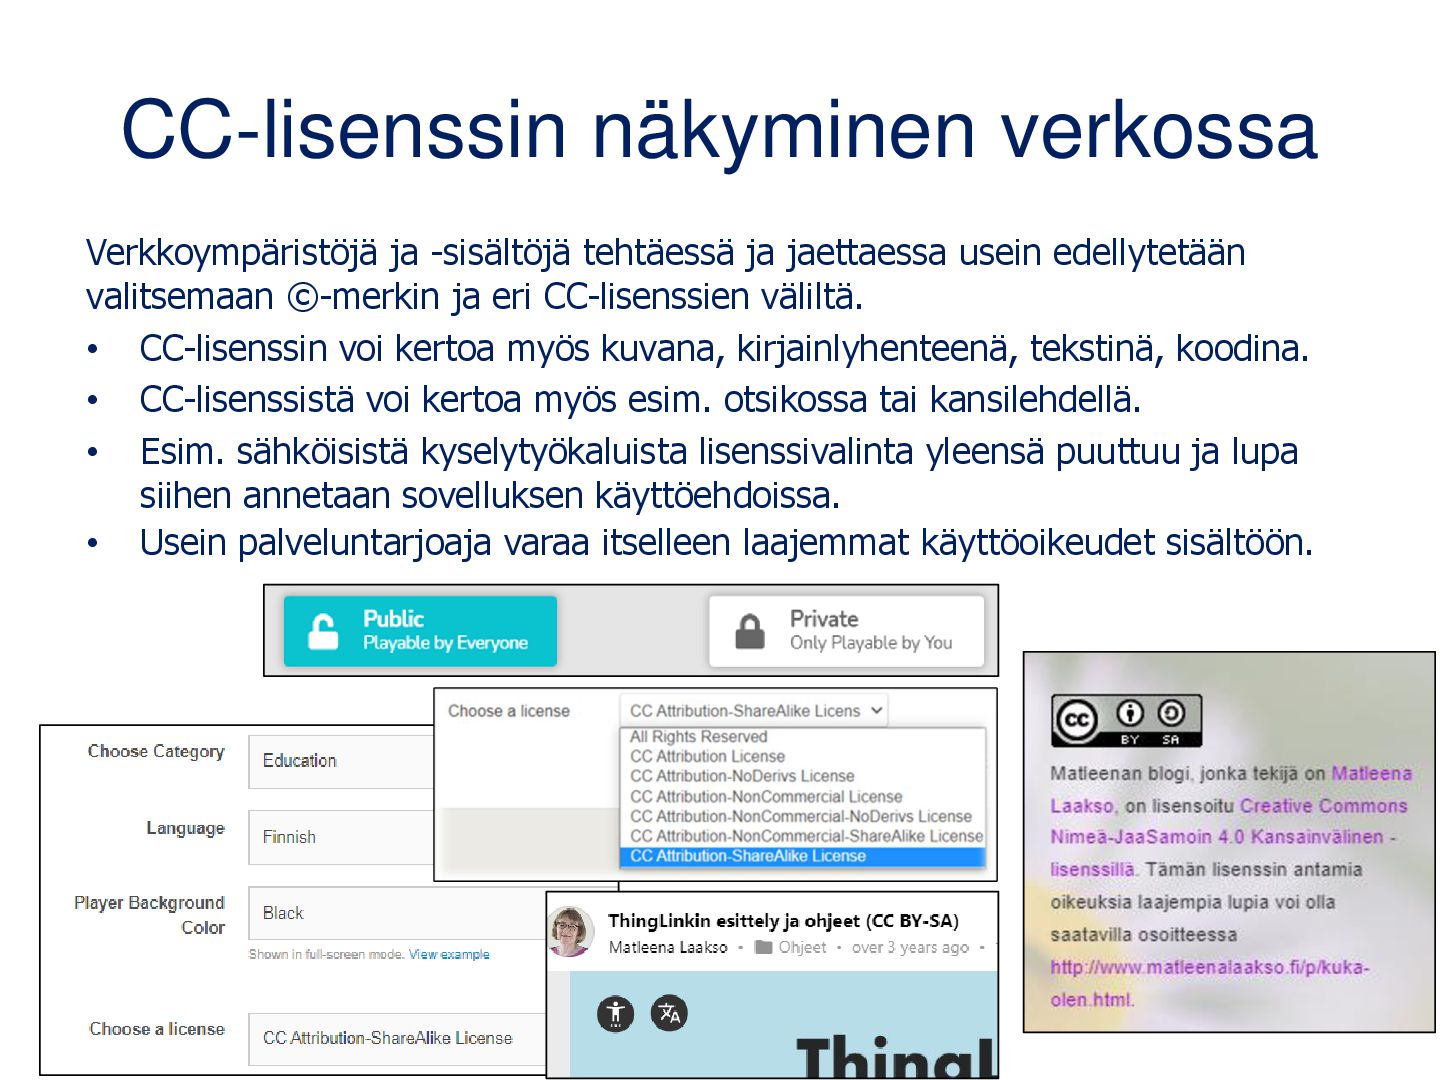
Task: Click the Shown in full-screen mode note
Action: tap(326, 955)
